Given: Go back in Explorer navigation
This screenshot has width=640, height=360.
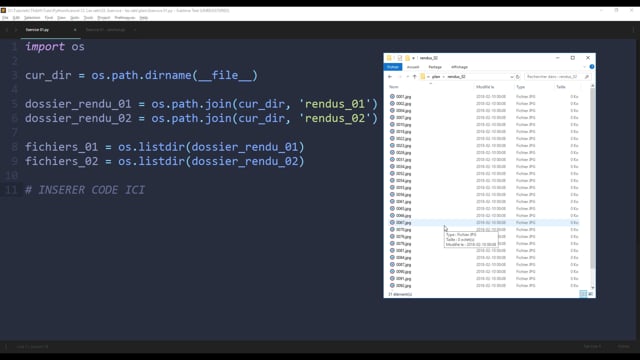Looking at the screenshot, I should 390,77.
